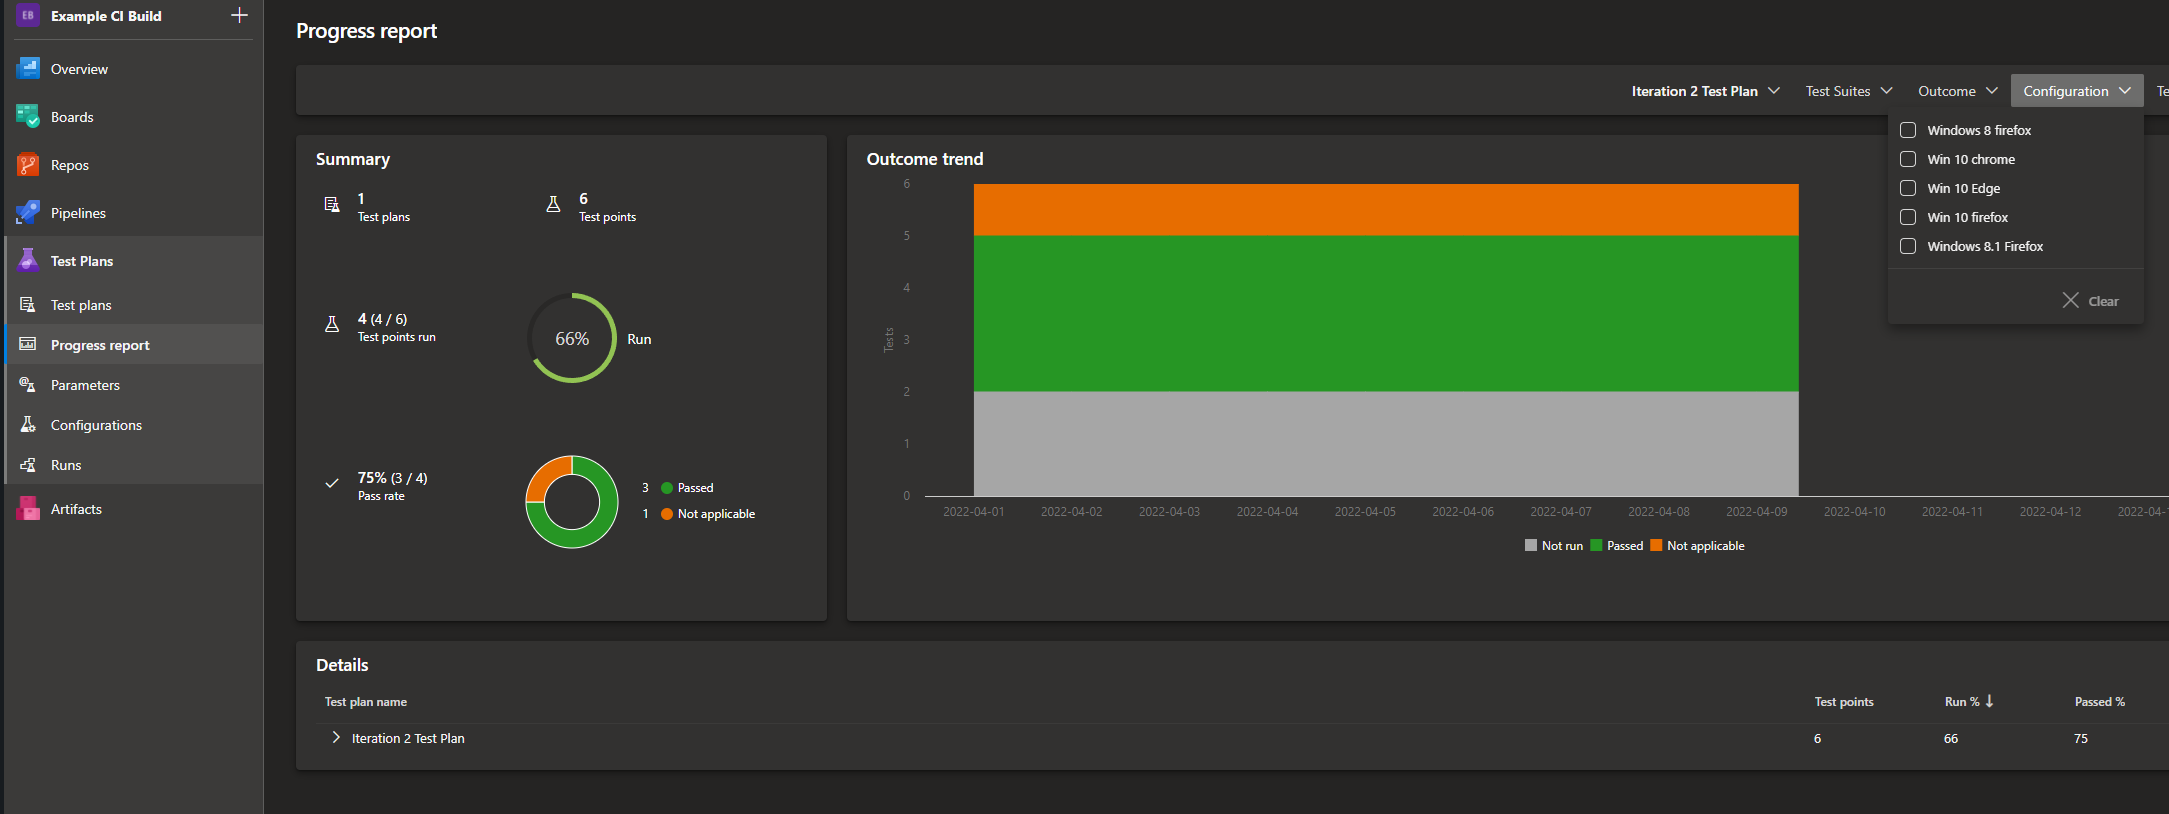This screenshot has width=2169, height=814.
Task: Click the Runs icon in sidebar
Action: click(x=28, y=465)
